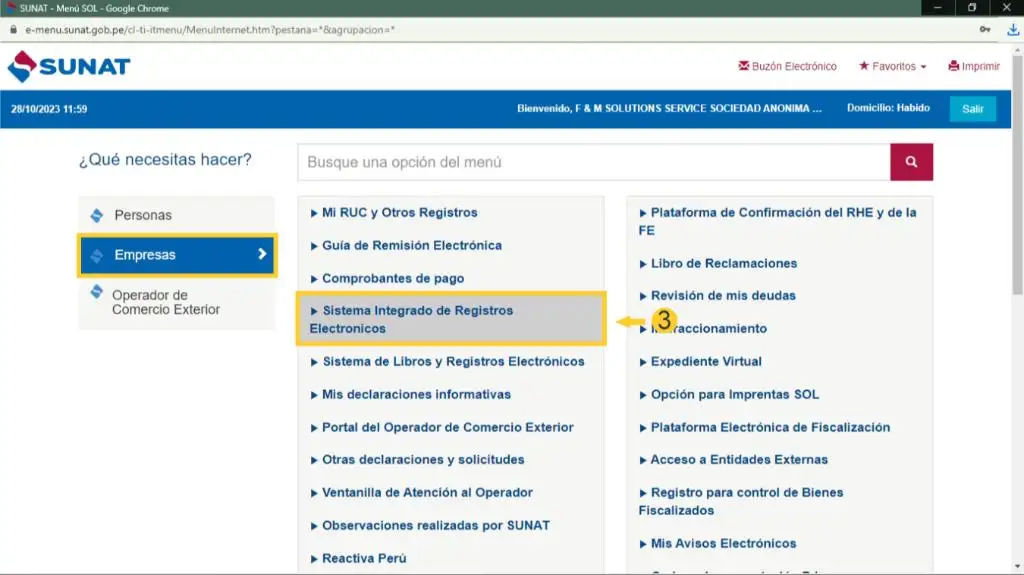Viewport: 1024px width, 575px height.
Task: Expand Mi RUC y Otros Registros
Action: tap(399, 213)
